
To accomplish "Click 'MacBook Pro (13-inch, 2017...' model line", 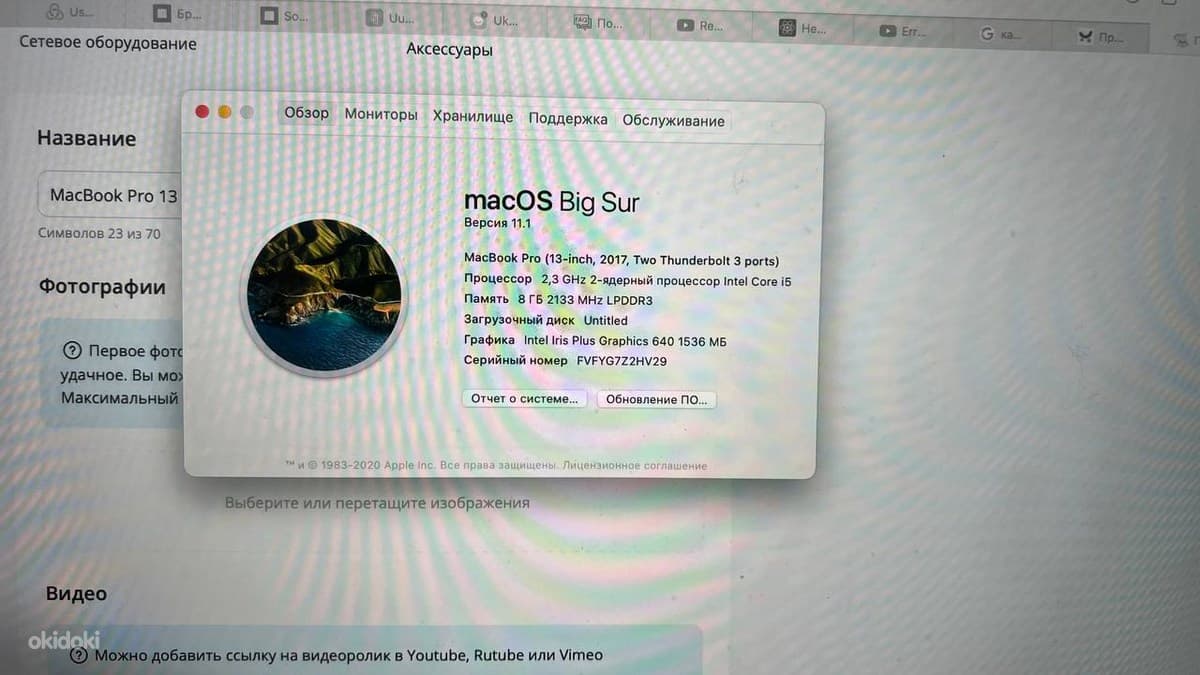I will pyautogui.click(x=622, y=260).
